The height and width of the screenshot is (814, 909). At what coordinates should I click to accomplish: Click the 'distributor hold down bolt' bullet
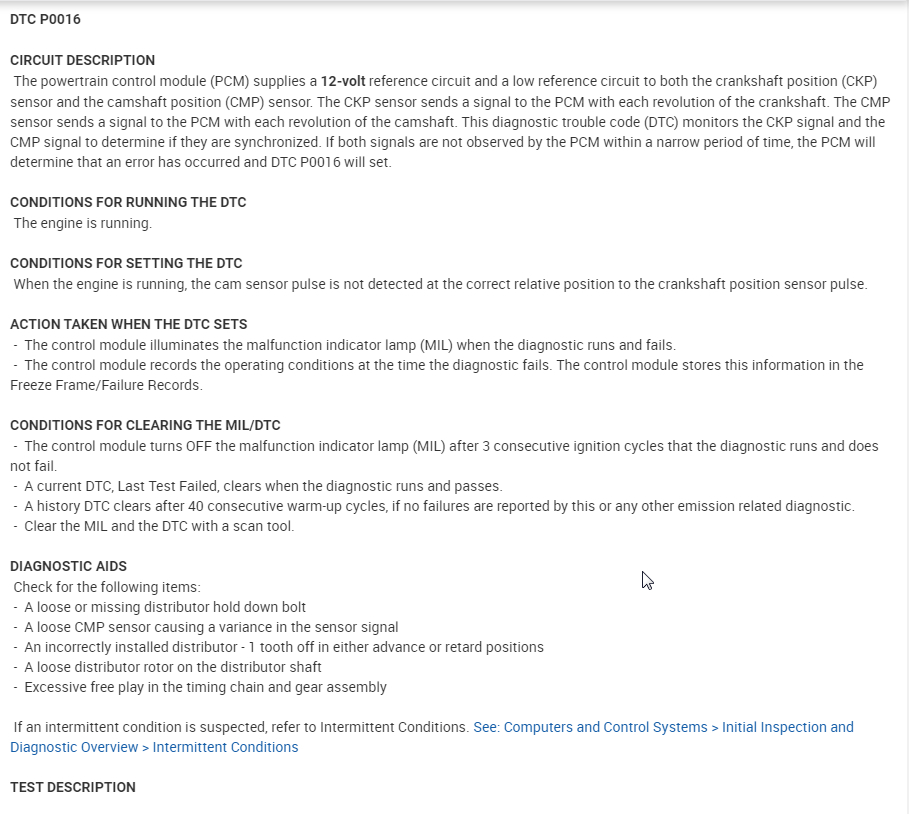[164, 607]
